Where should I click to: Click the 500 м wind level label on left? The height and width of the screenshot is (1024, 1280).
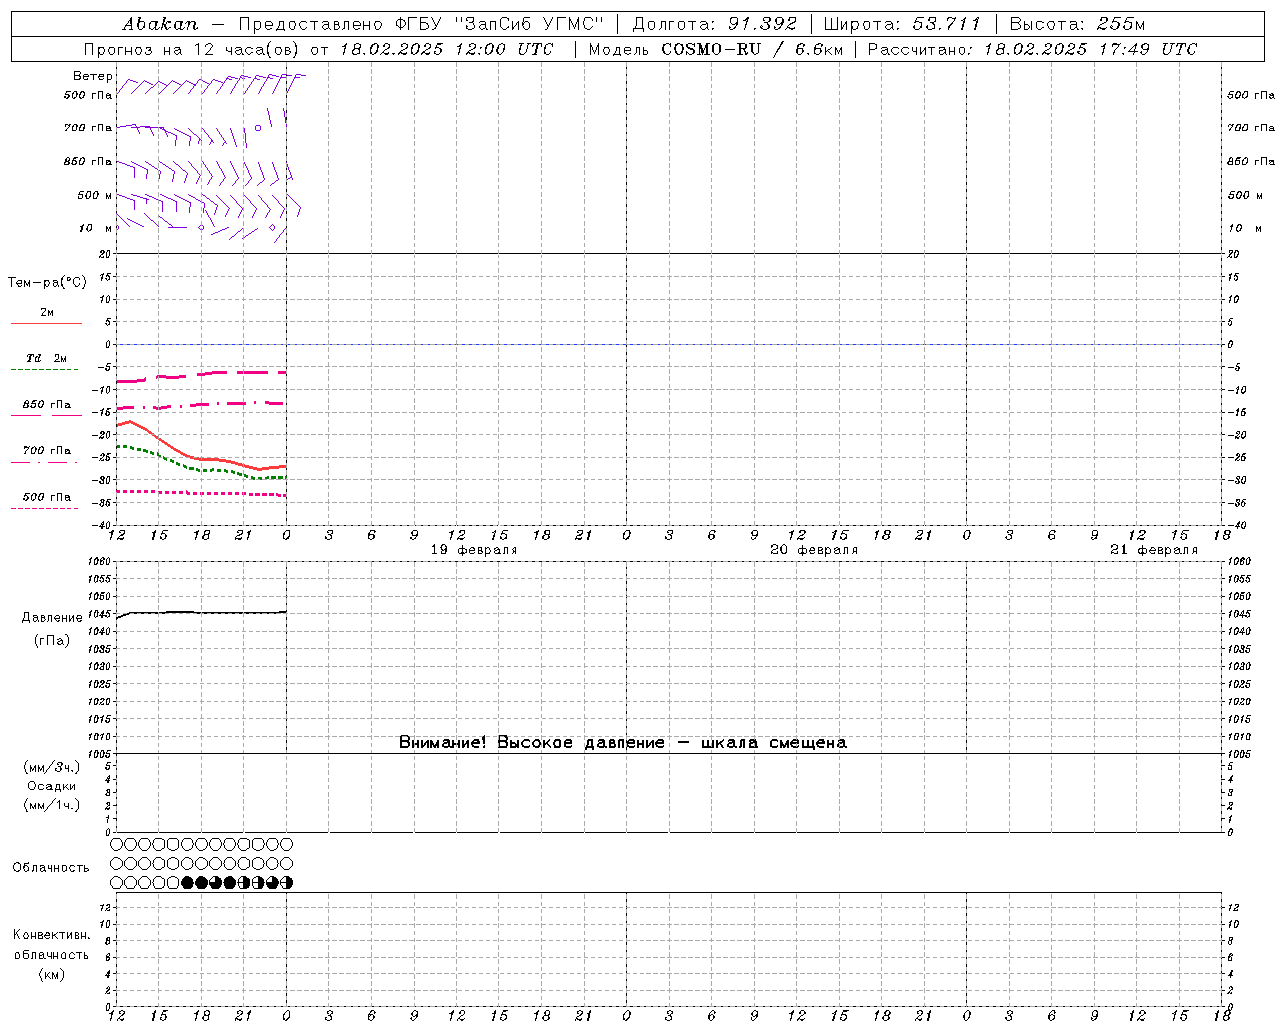tap(95, 195)
